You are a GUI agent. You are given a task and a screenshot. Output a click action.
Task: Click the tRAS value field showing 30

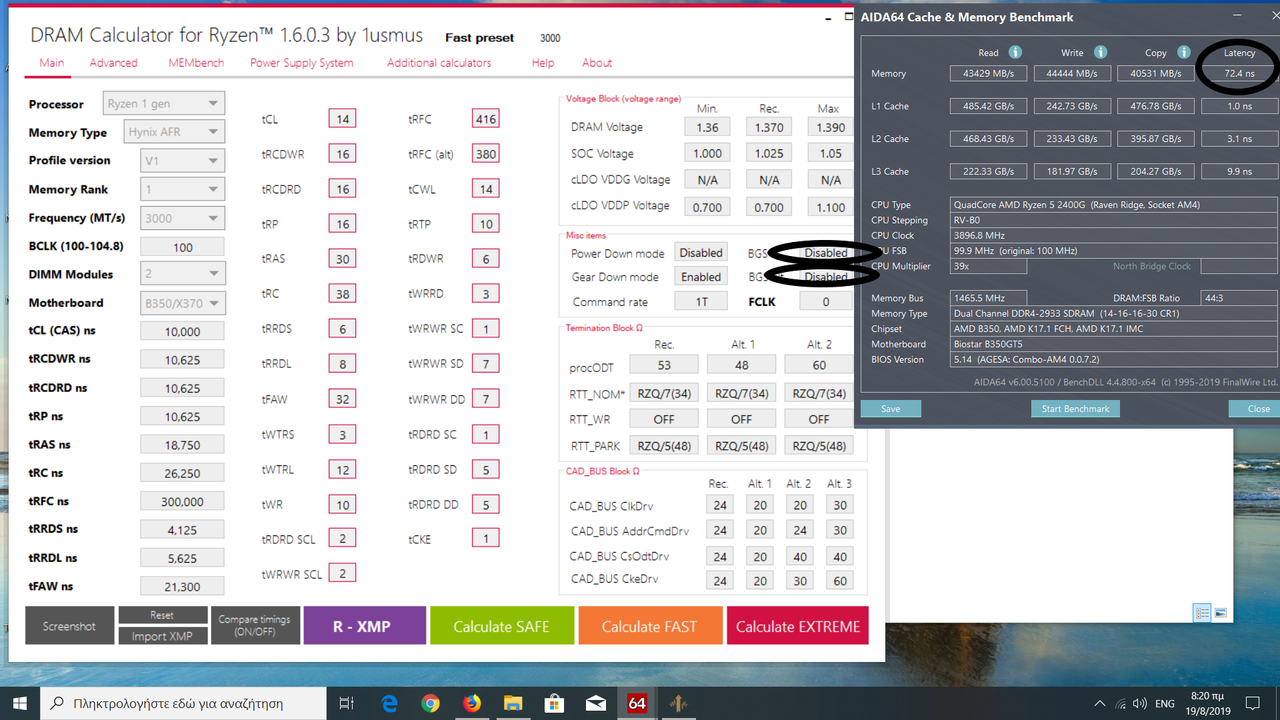pos(343,258)
